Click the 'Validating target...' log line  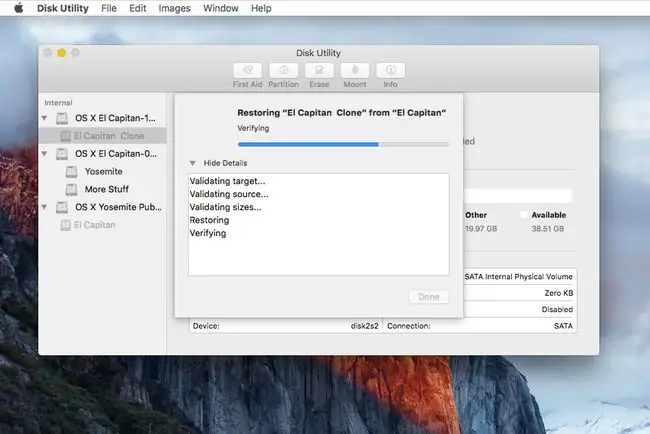click(227, 181)
